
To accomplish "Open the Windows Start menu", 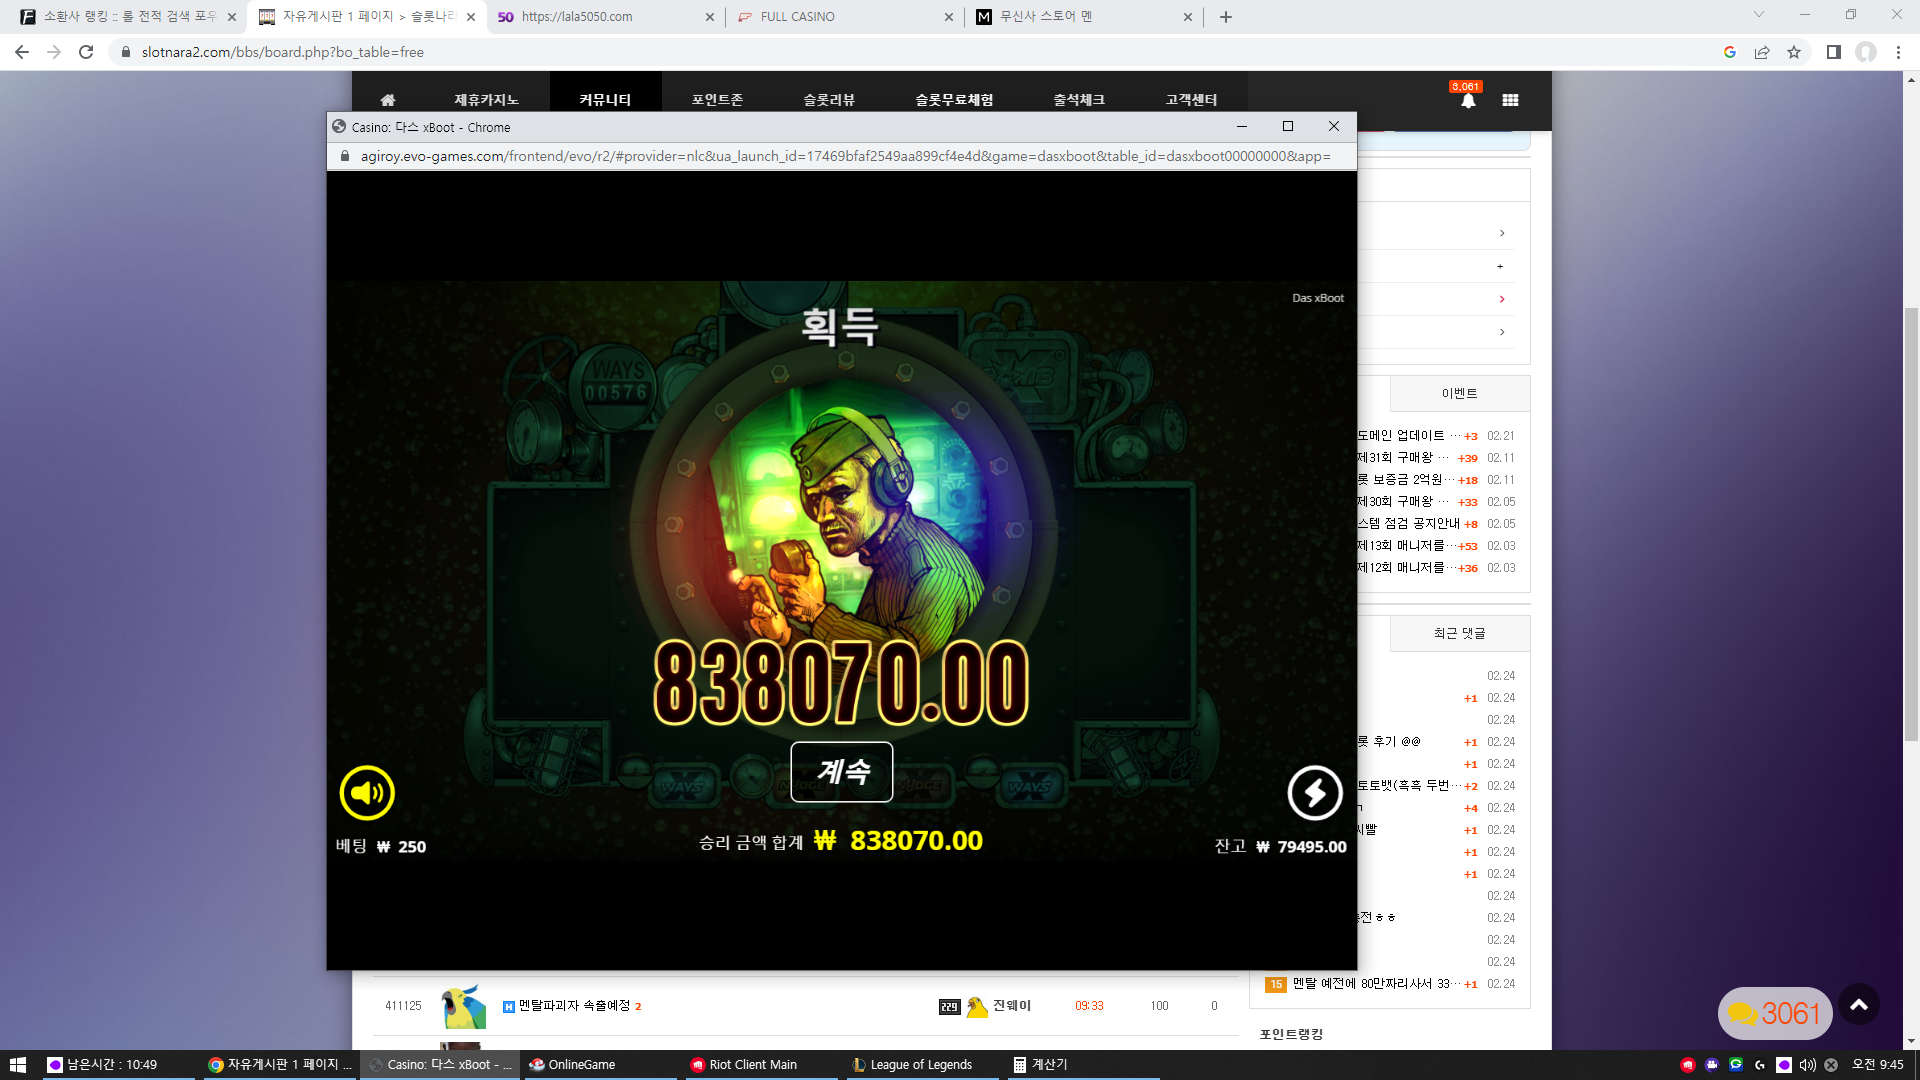I will (18, 1065).
